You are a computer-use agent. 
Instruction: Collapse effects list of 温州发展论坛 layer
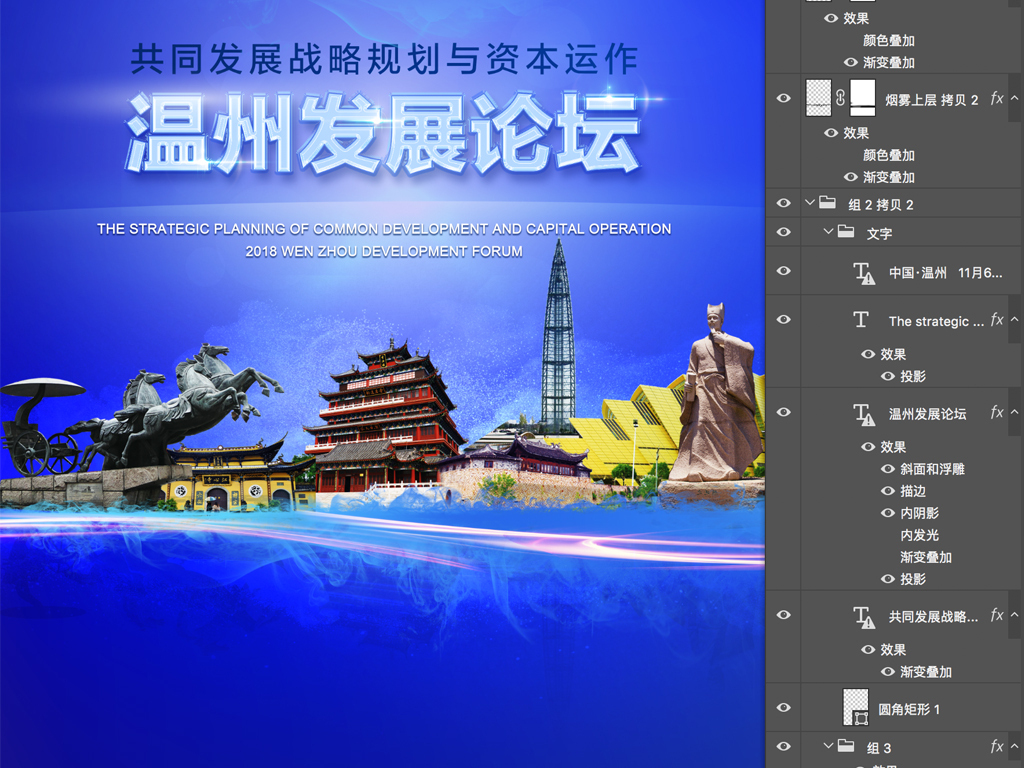[x=1015, y=413]
